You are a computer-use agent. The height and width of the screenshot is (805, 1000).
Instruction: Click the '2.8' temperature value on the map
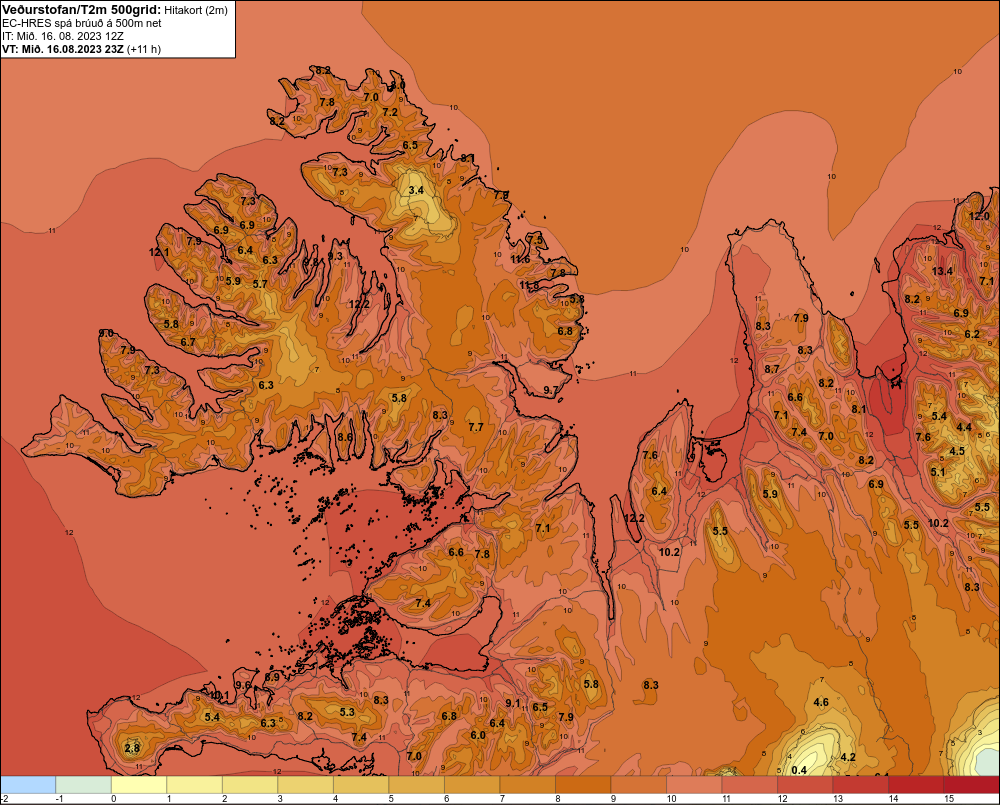(x=132, y=748)
